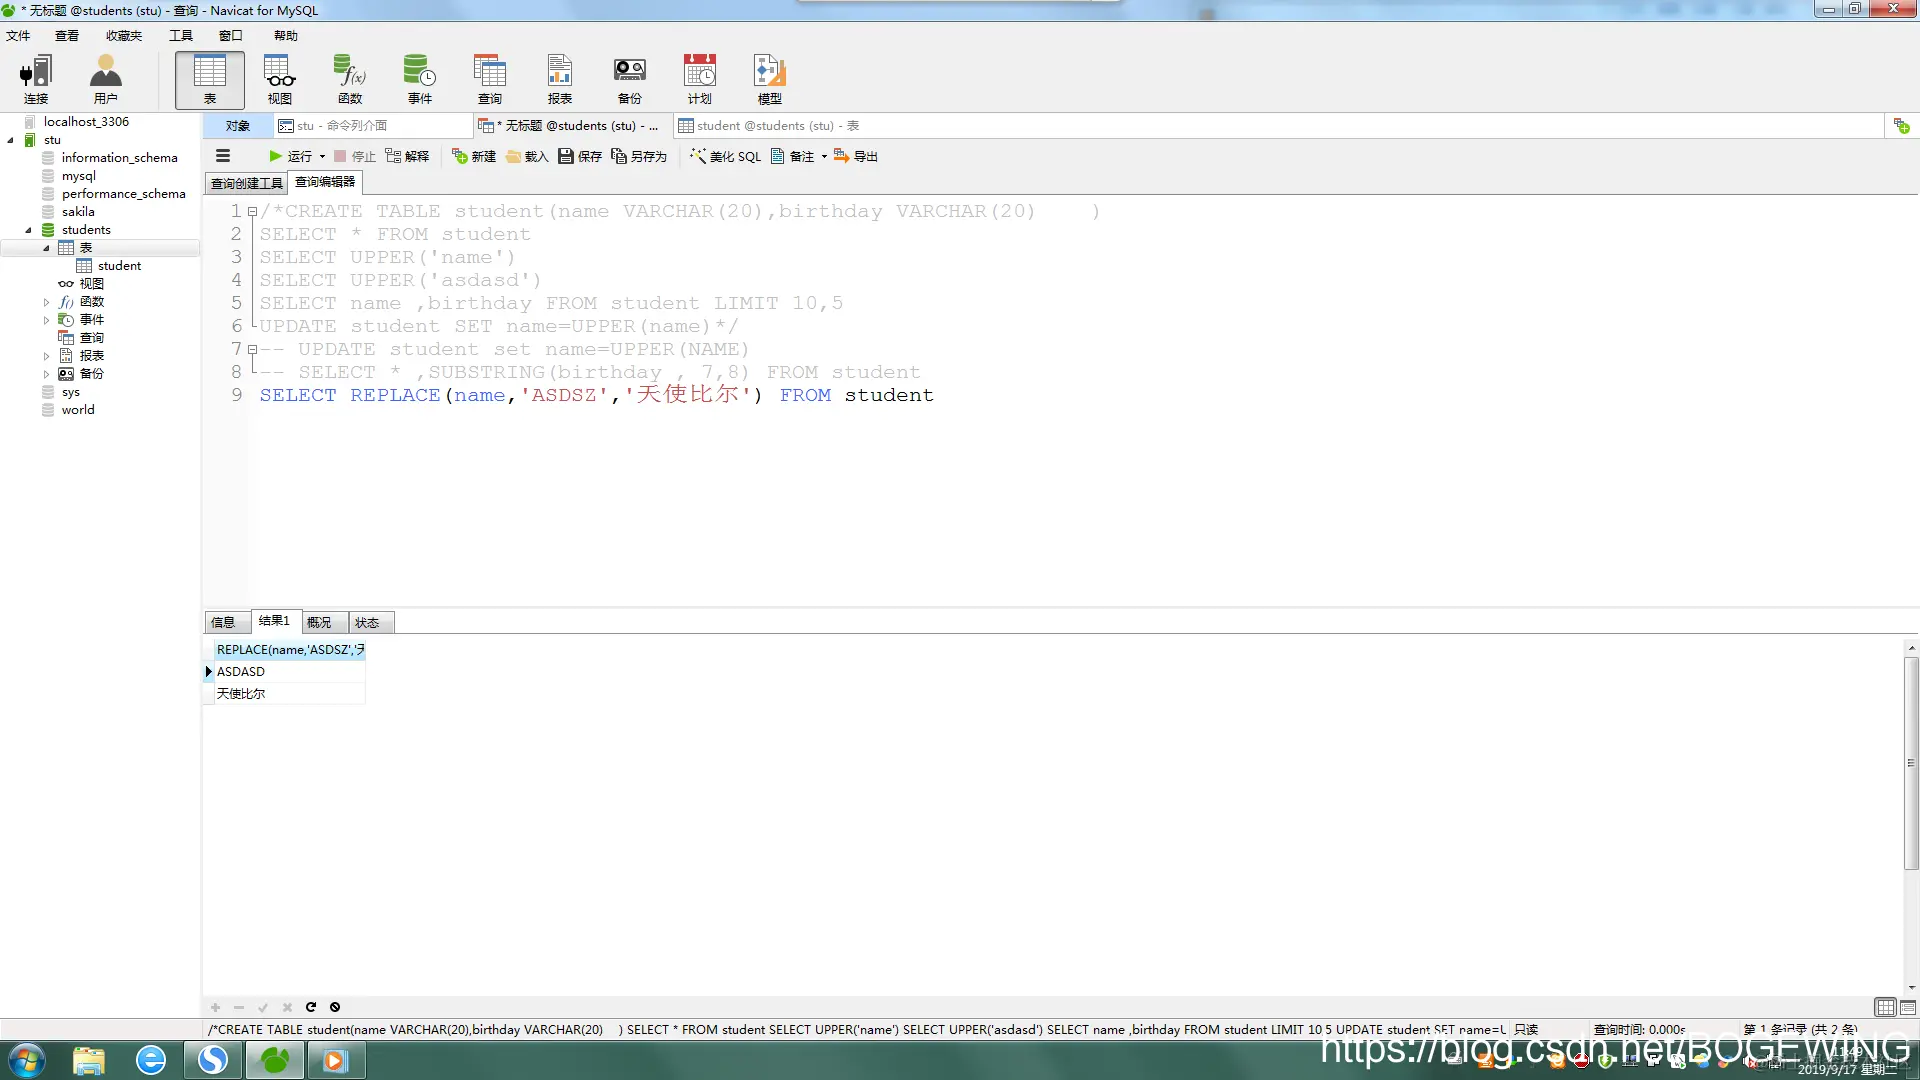Switch to grid view icon at bottom right
Screen dimensions: 1920x1080
tap(1885, 1007)
